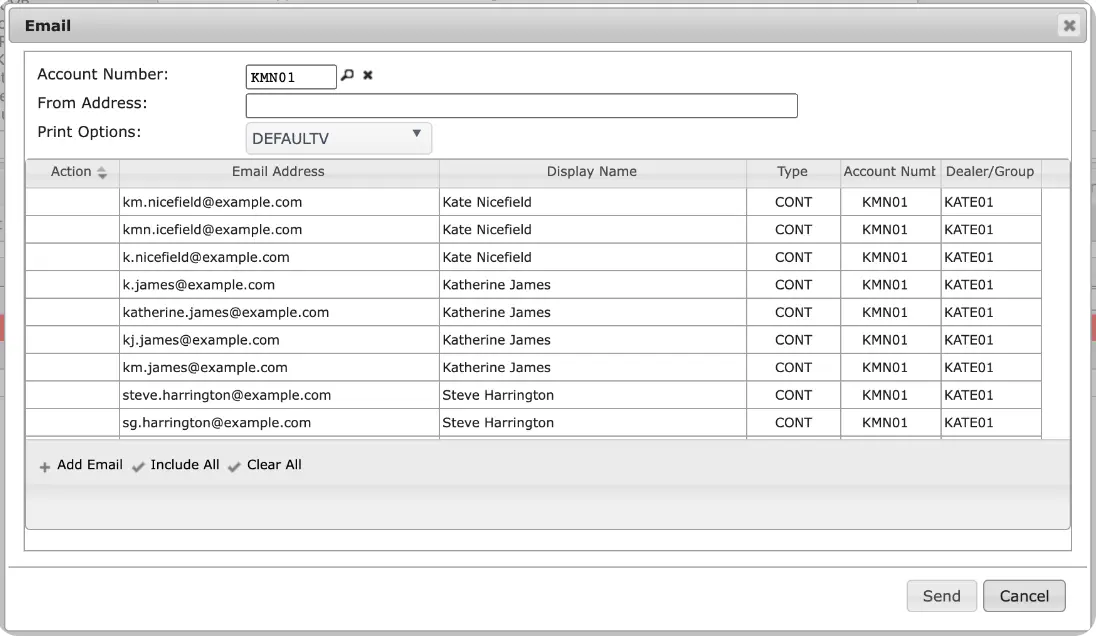Viewport: 1096px width, 636px height.
Task: Select kmn.icefield@example.com email row
Action: (x=533, y=230)
